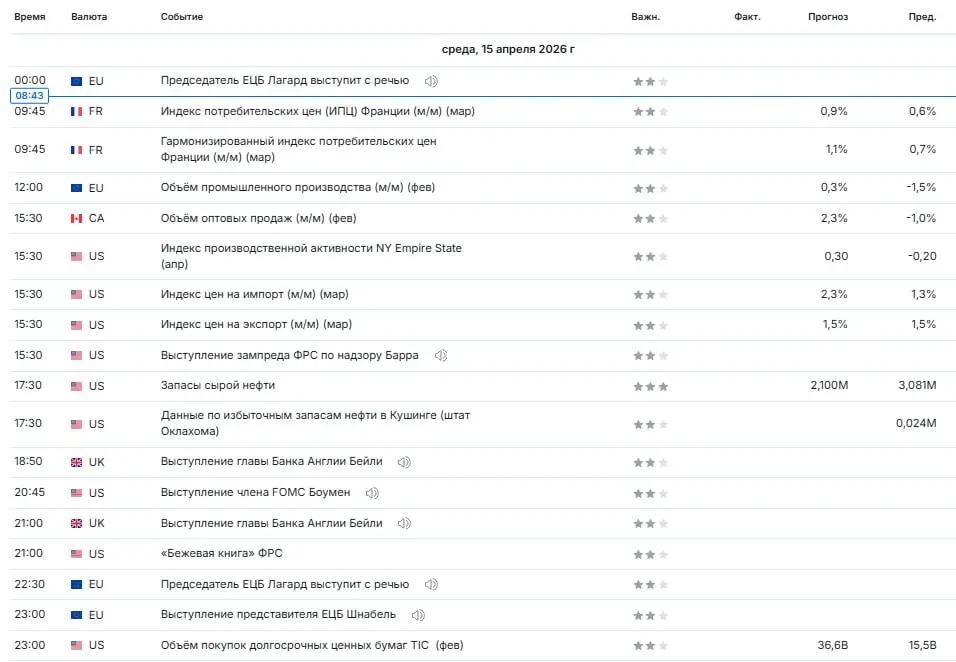The width and height of the screenshot is (956, 662).
Task: Click French flag in CPI France row
Action: pos(76,112)
